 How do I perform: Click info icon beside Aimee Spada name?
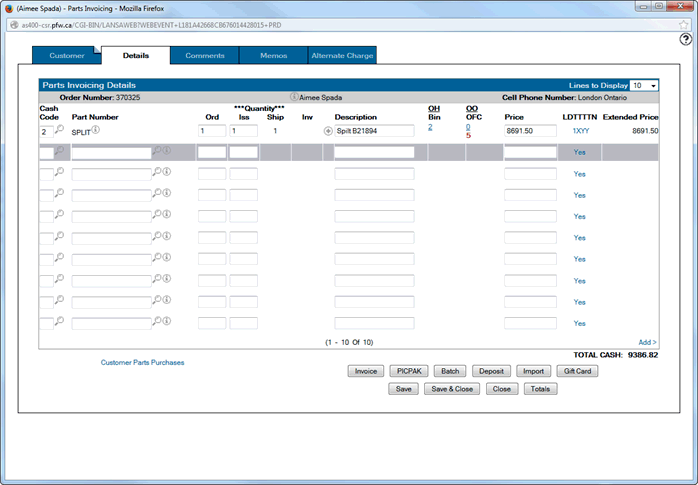[294, 97]
